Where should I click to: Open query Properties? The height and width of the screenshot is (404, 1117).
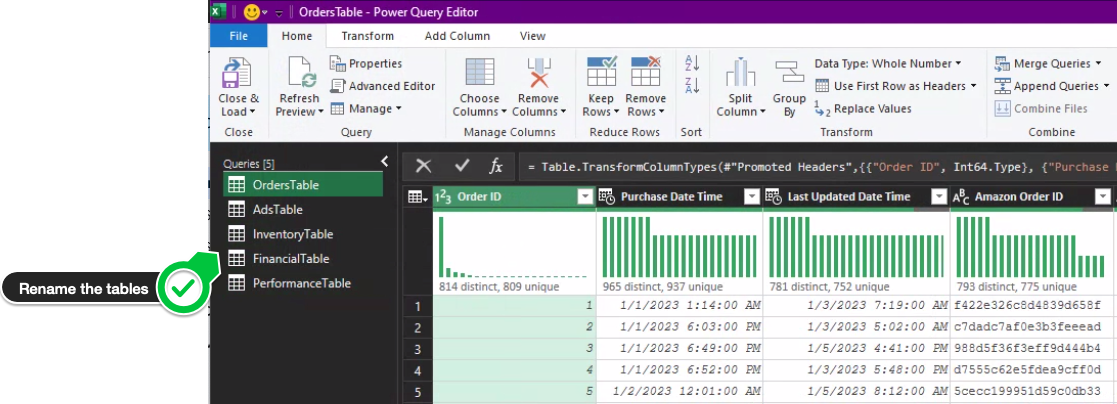pos(366,63)
